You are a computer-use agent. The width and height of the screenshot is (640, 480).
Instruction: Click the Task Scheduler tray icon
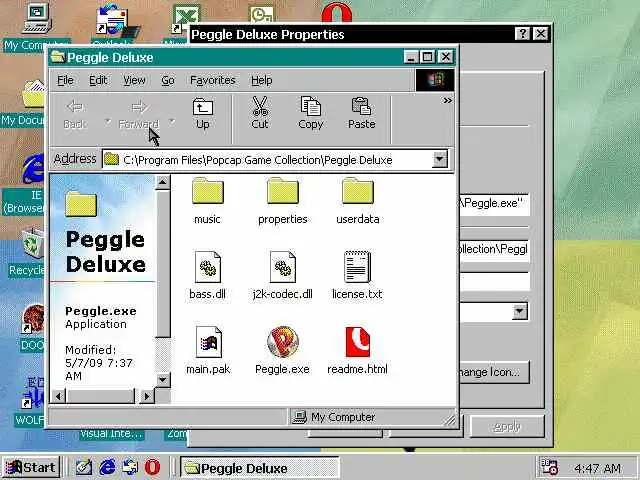549,468
